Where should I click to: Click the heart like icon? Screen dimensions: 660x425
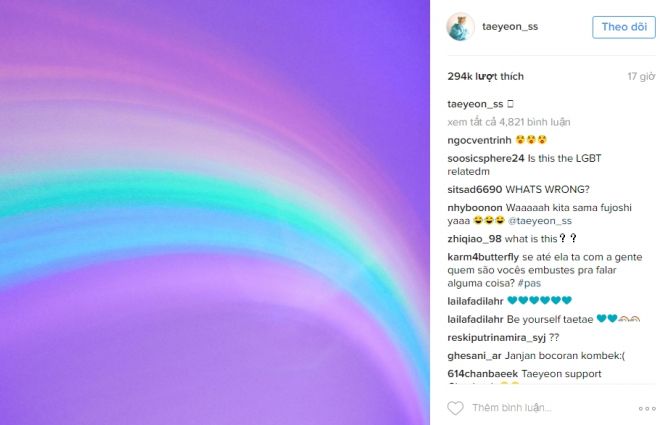coord(455,408)
